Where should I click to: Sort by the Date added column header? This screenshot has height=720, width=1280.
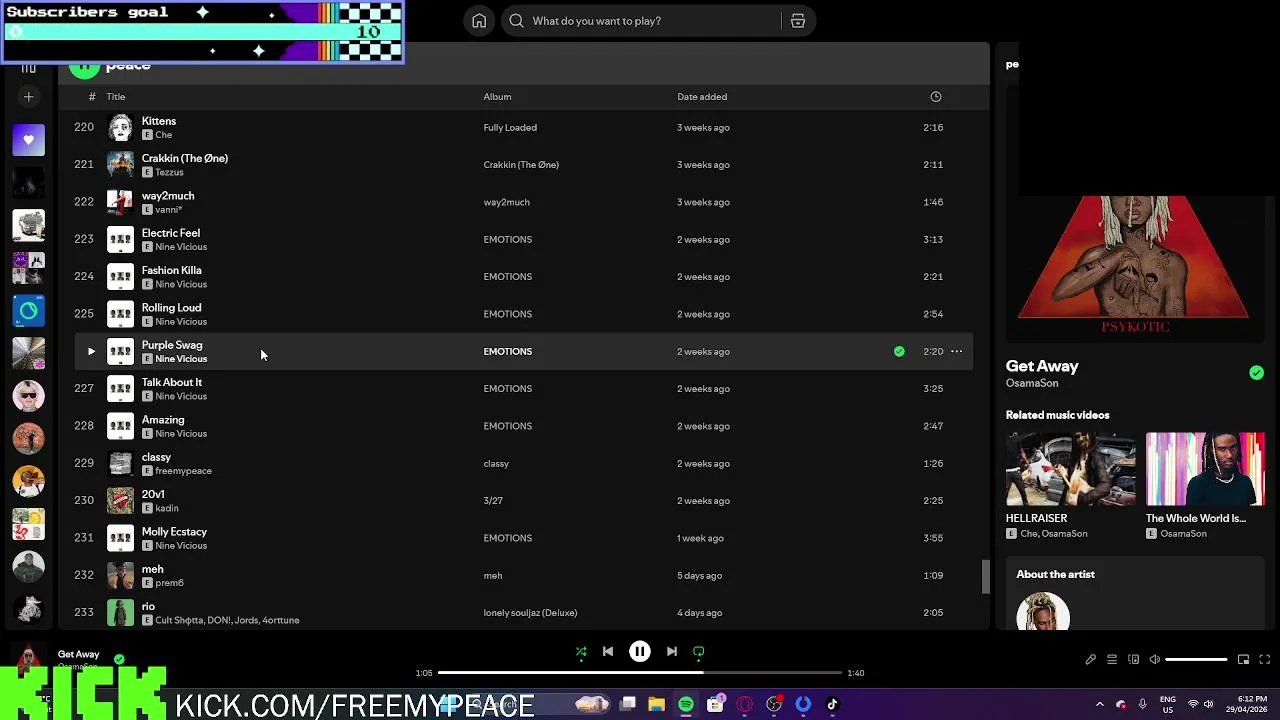[702, 97]
